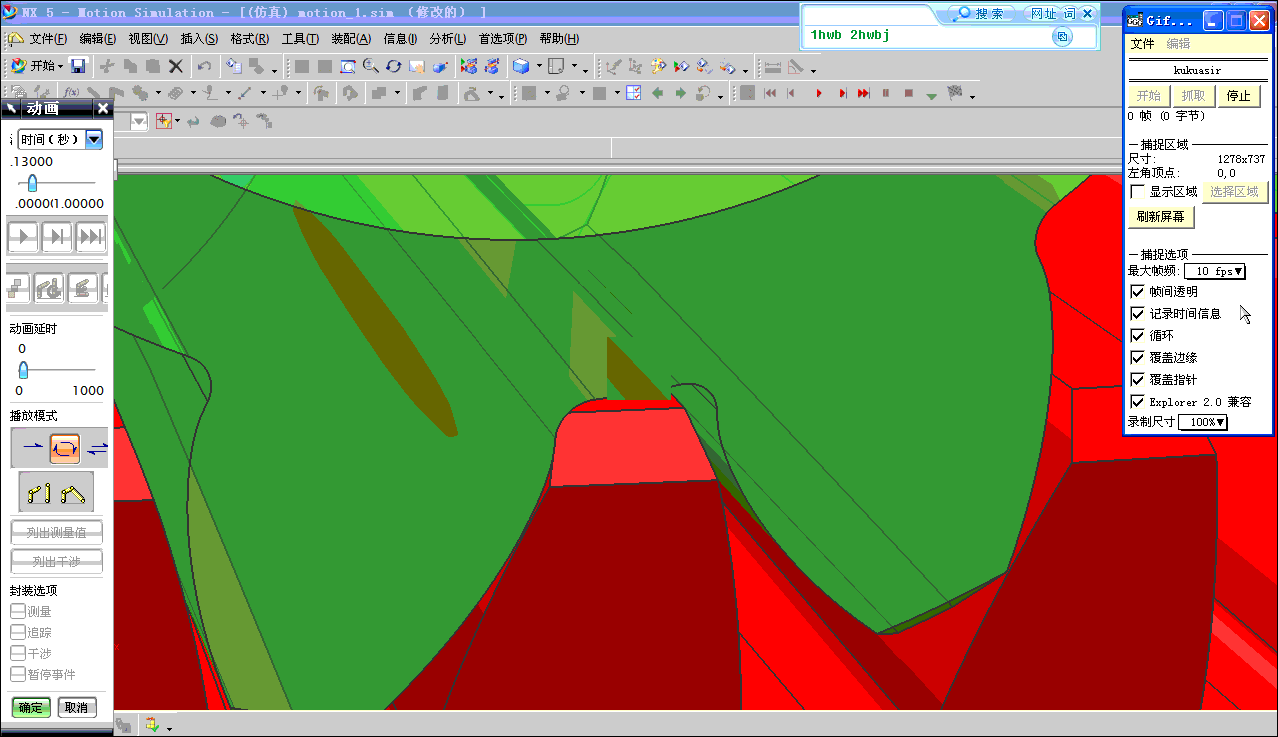This screenshot has height=737, width=1278.
Task: Select the Pan hand tool
Action: point(416,66)
